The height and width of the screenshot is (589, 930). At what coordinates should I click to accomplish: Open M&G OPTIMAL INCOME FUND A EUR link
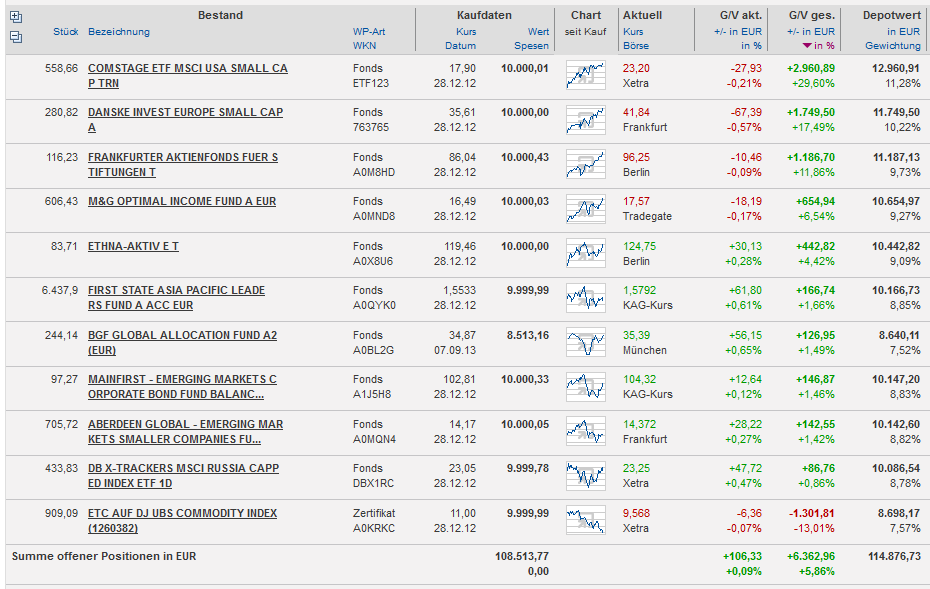182,201
